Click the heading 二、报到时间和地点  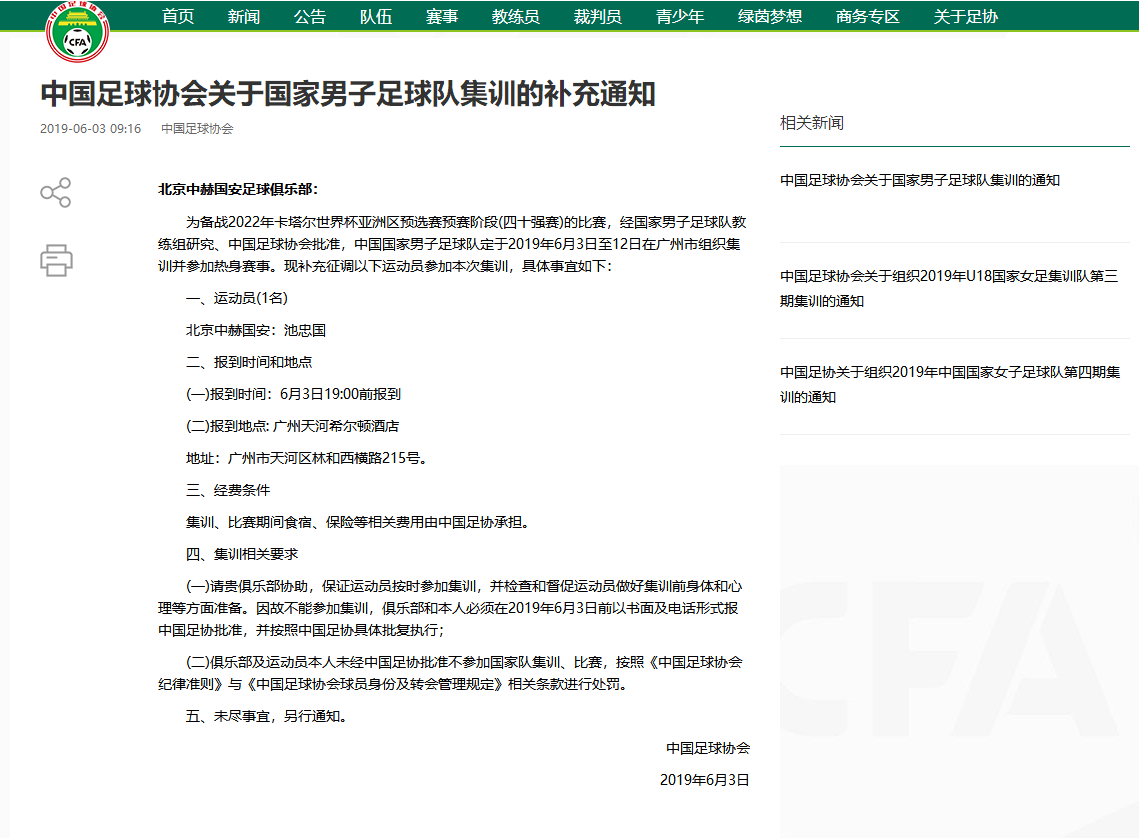click(x=249, y=362)
